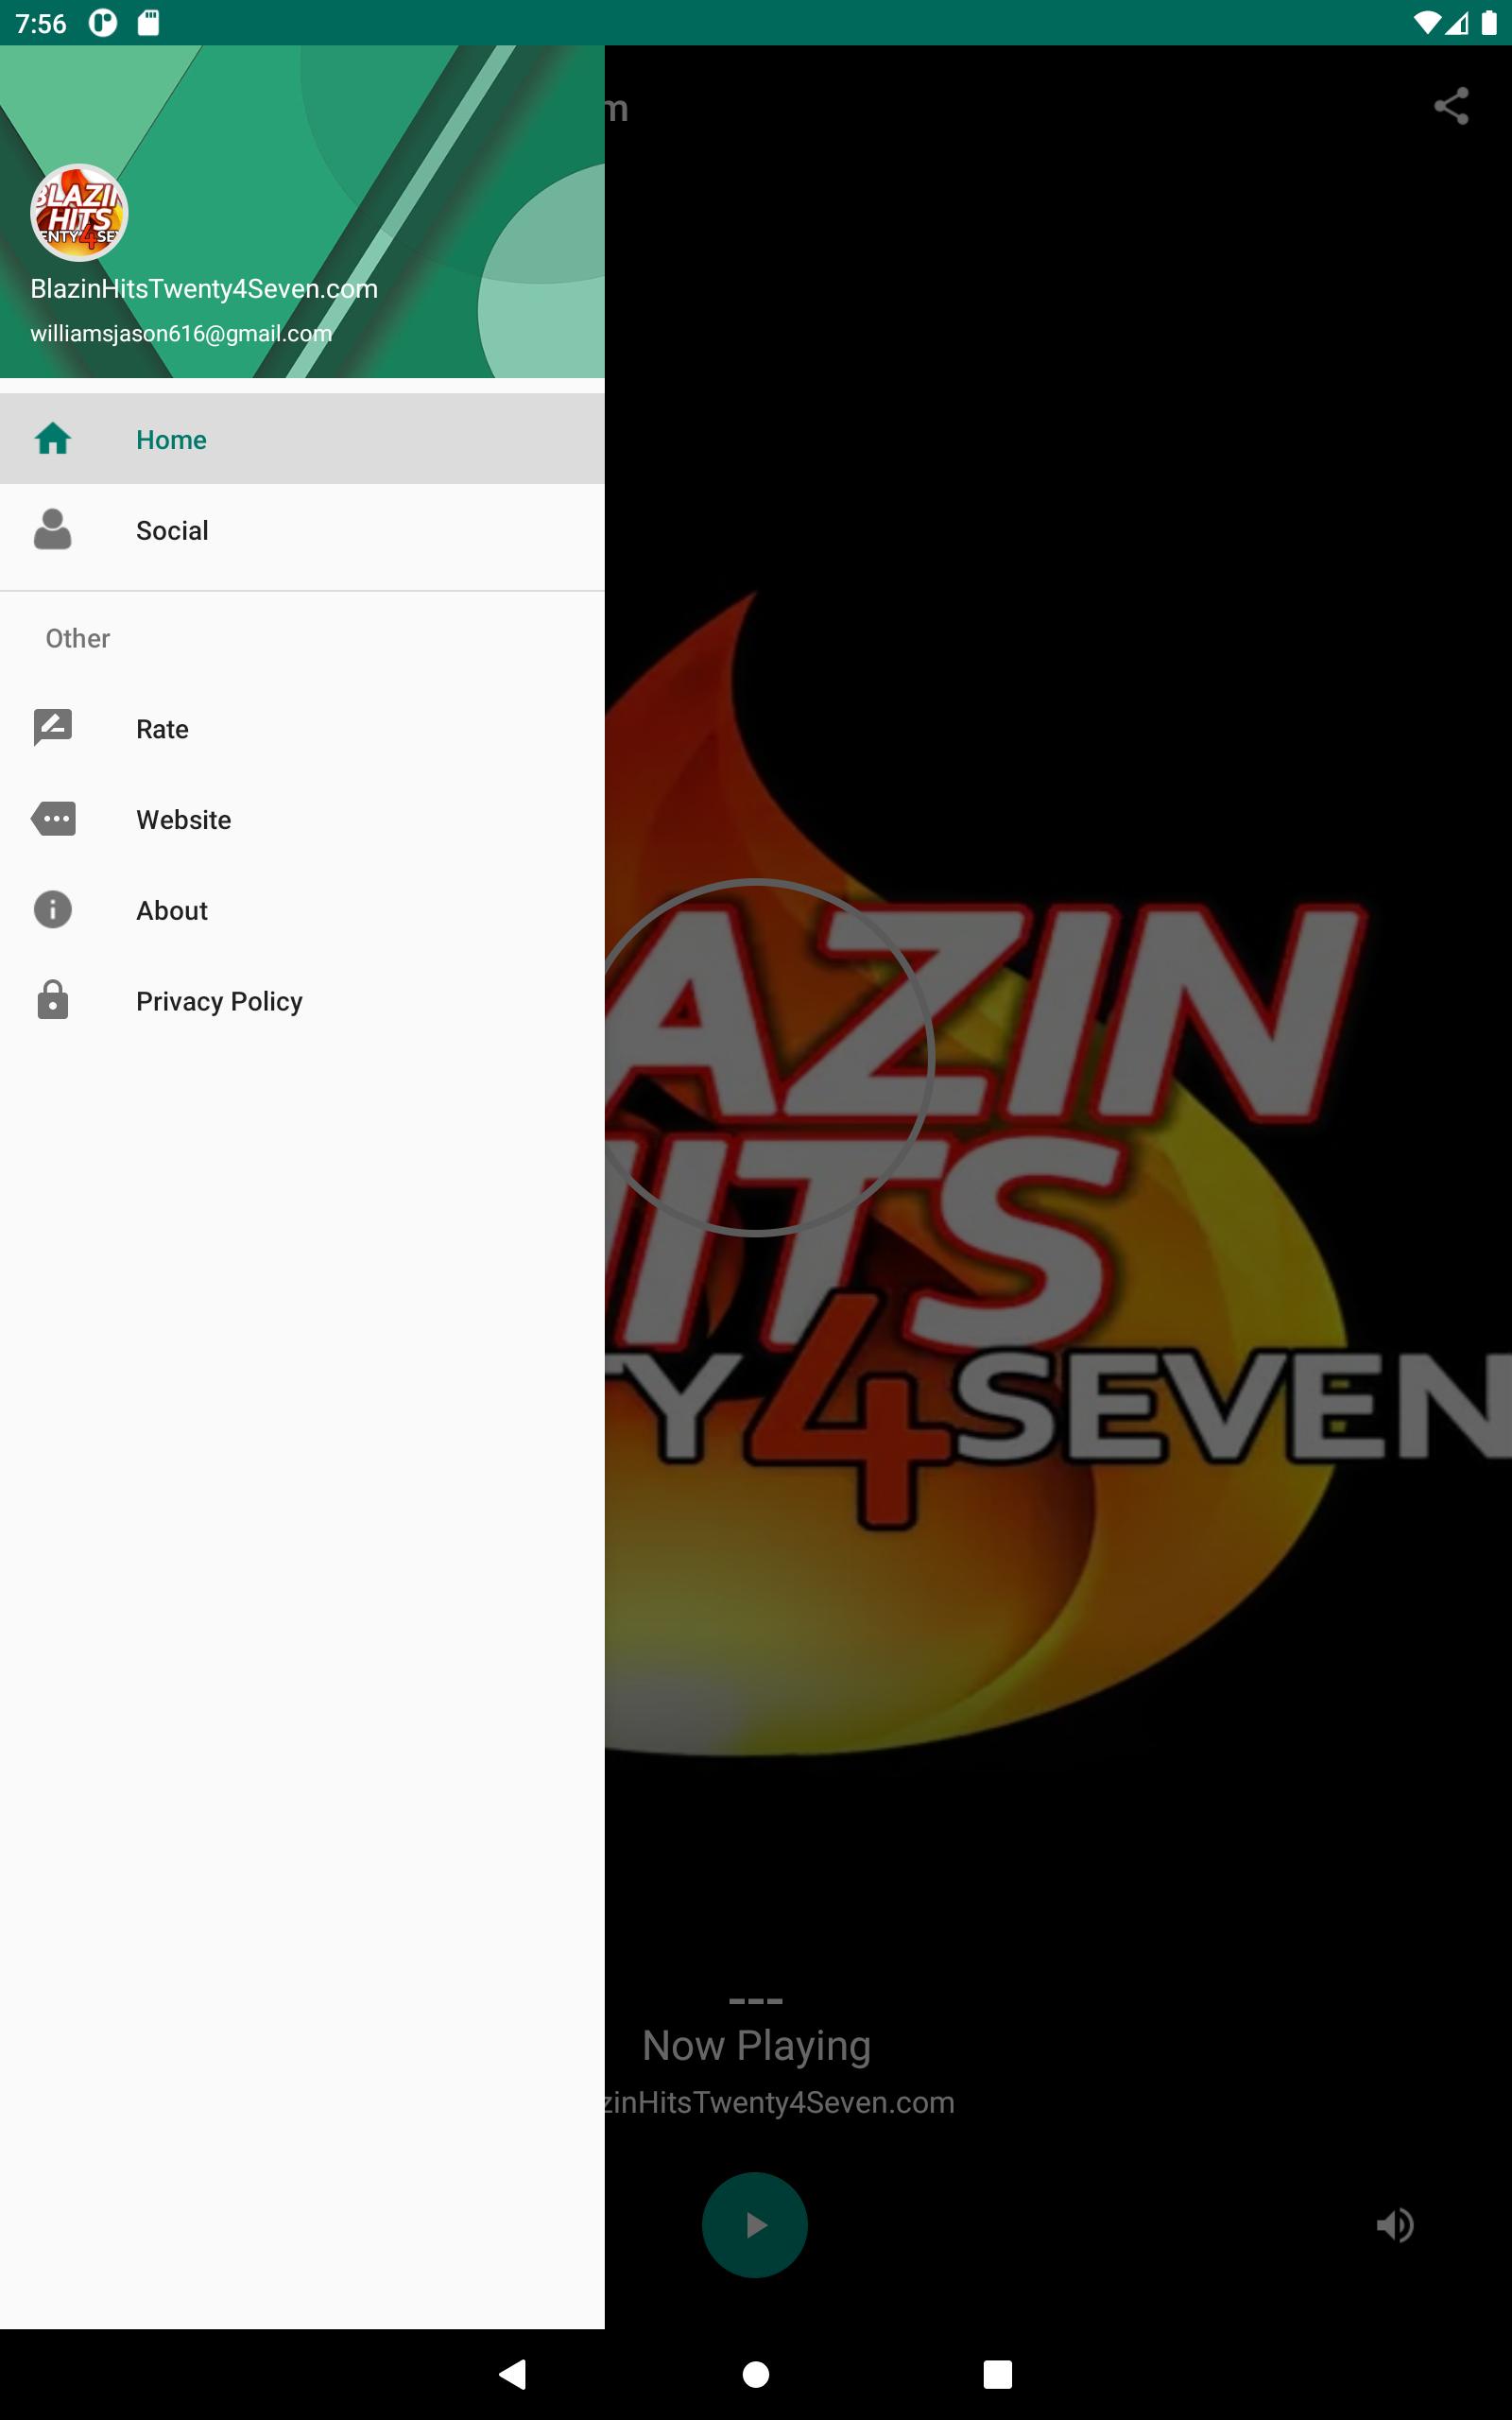Start playback with the play button
Viewport: 1512px width, 2420px height.
(755, 2224)
